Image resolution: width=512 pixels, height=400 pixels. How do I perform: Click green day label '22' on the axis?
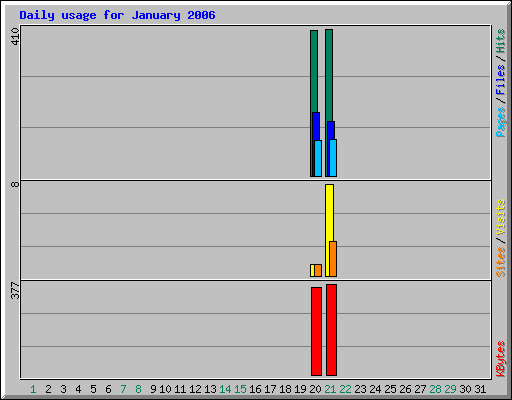tap(345, 389)
